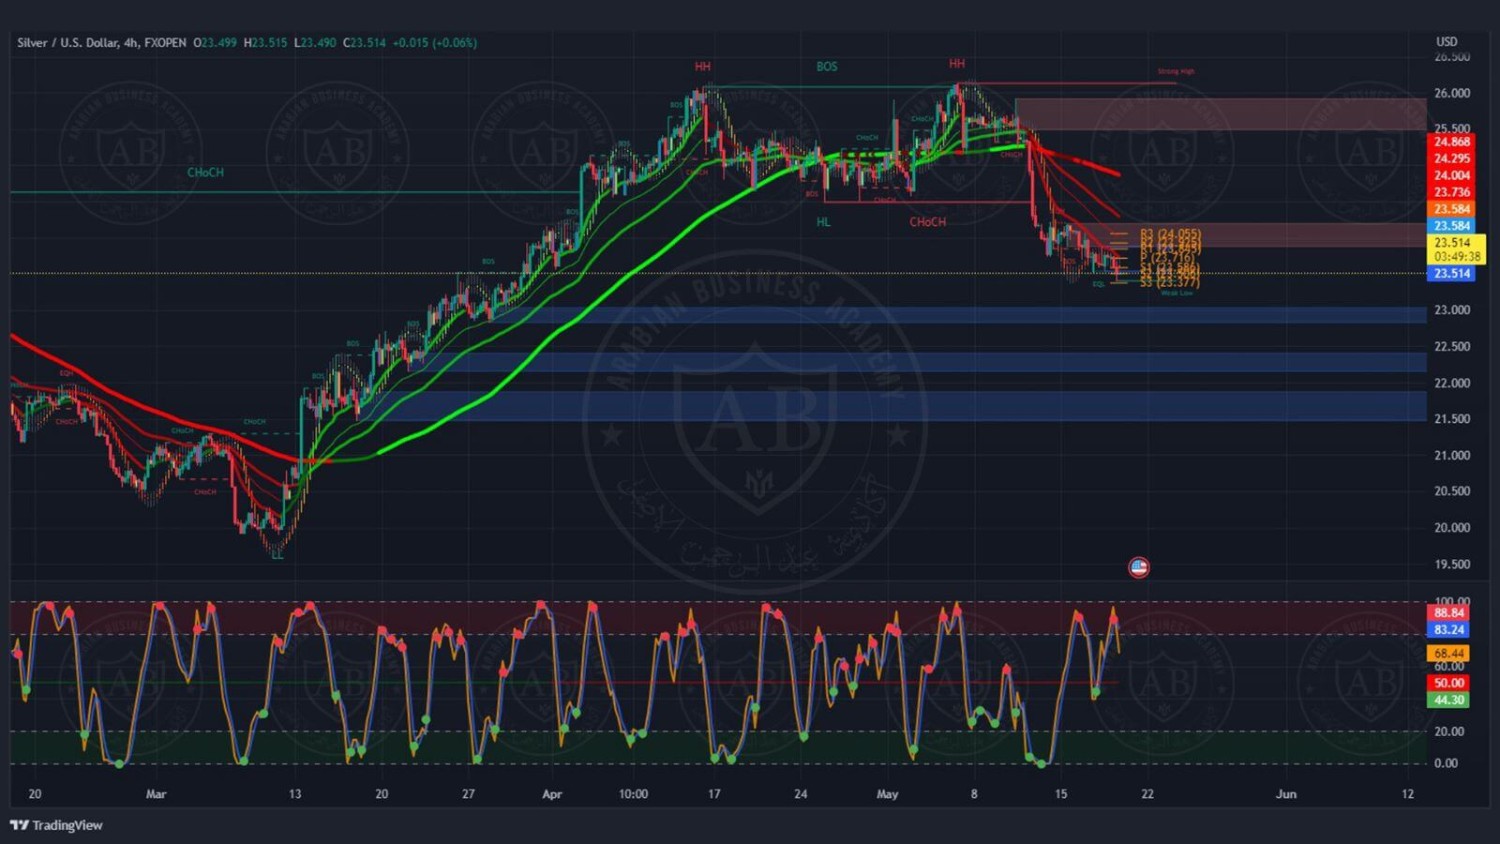Image resolution: width=1500 pixels, height=844 pixels.
Task: Select the red 50.00 oscillator value tag
Action: 1449,683
